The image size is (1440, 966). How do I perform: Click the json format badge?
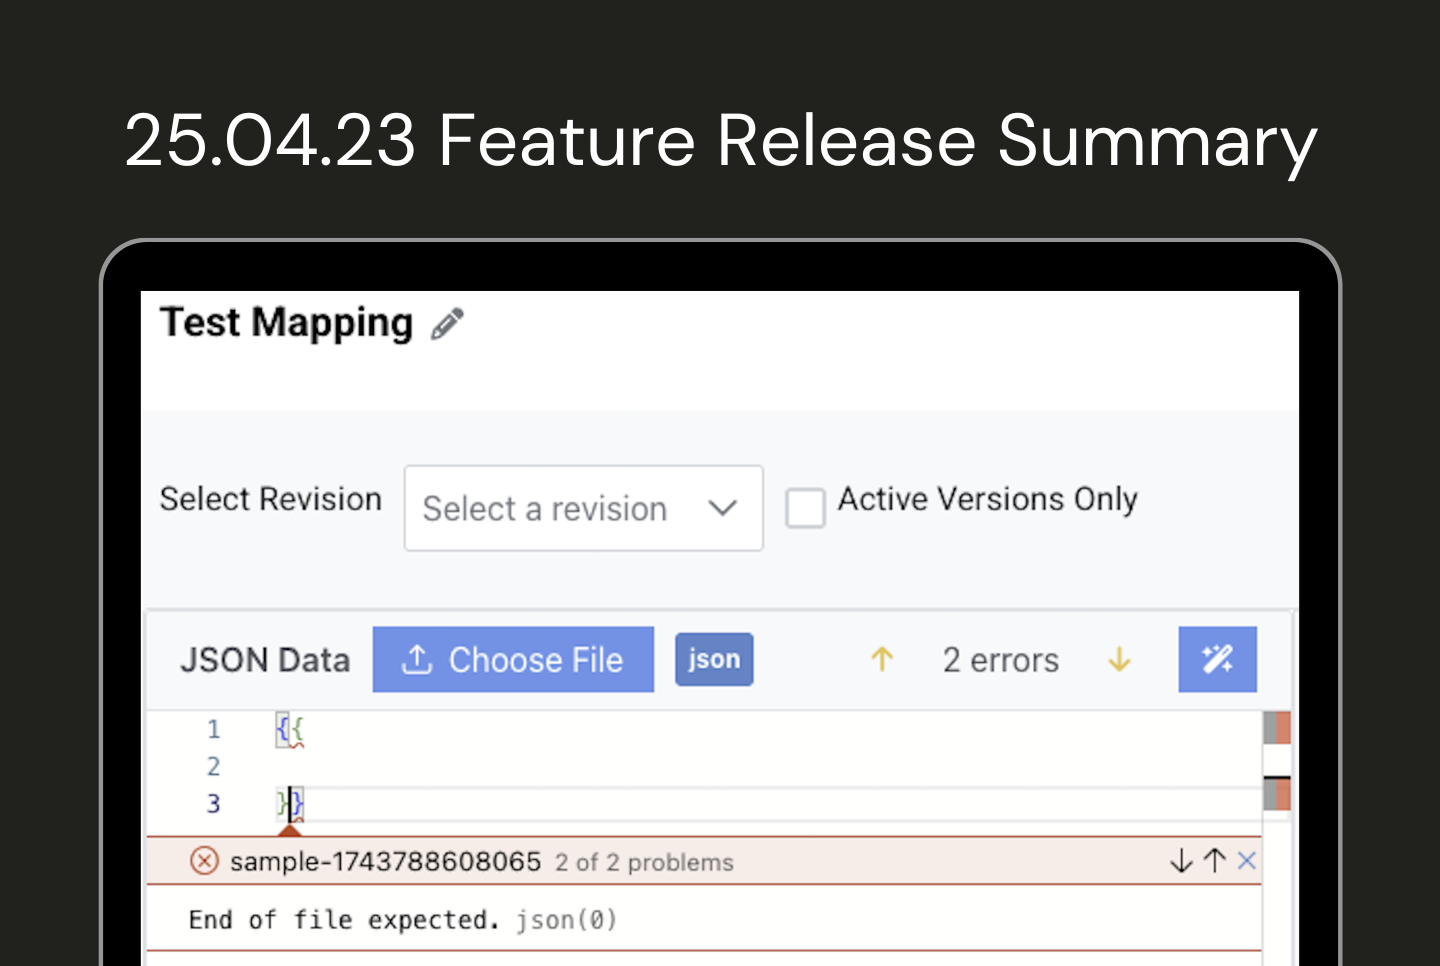[x=714, y=660]
